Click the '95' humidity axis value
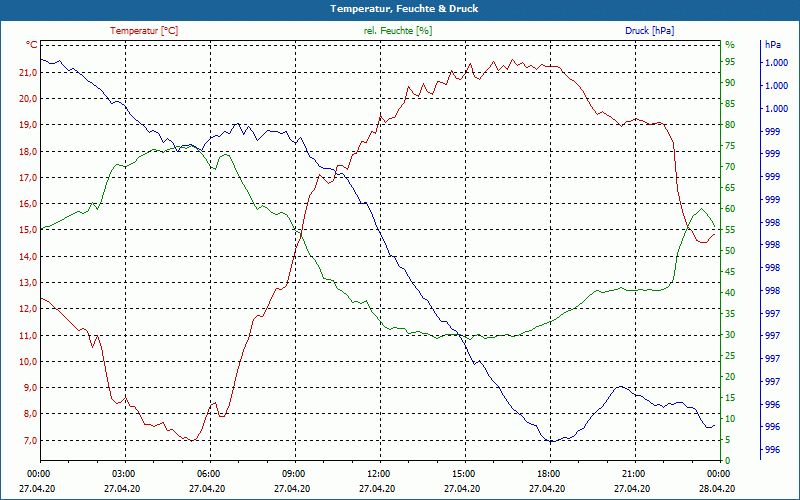Screen dimensions: 800x500 pyautogui.click(x=730, y=62)
